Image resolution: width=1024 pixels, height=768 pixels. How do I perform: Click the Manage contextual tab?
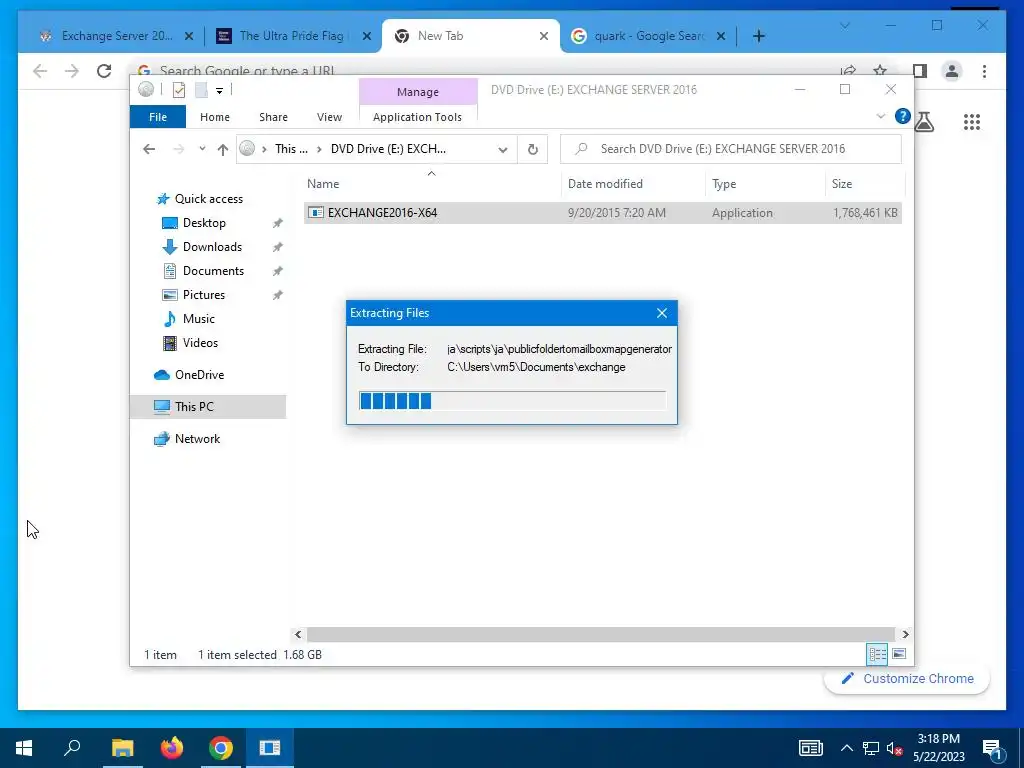(418, 92)
